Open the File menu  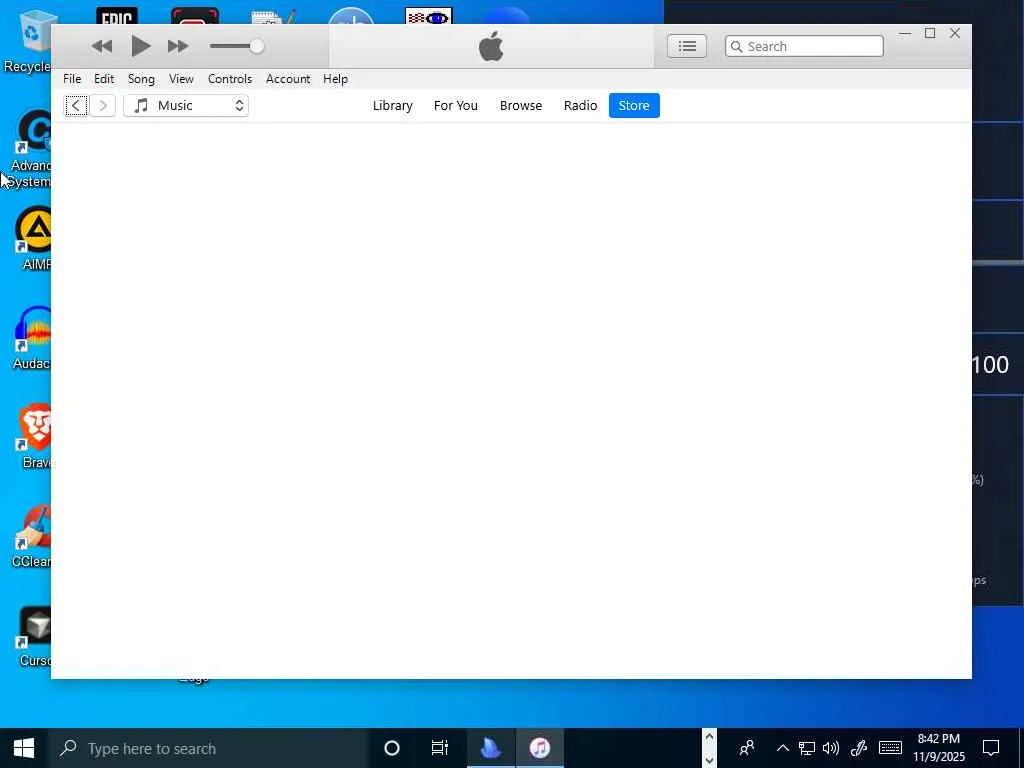72,79
